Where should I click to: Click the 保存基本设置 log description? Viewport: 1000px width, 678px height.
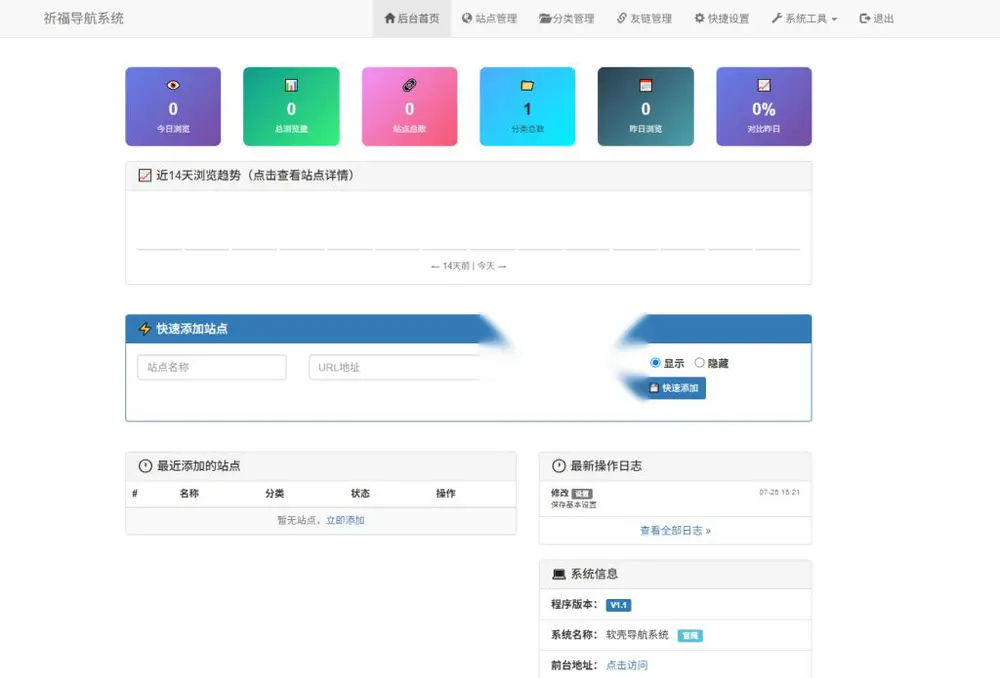tap(574, 505)
